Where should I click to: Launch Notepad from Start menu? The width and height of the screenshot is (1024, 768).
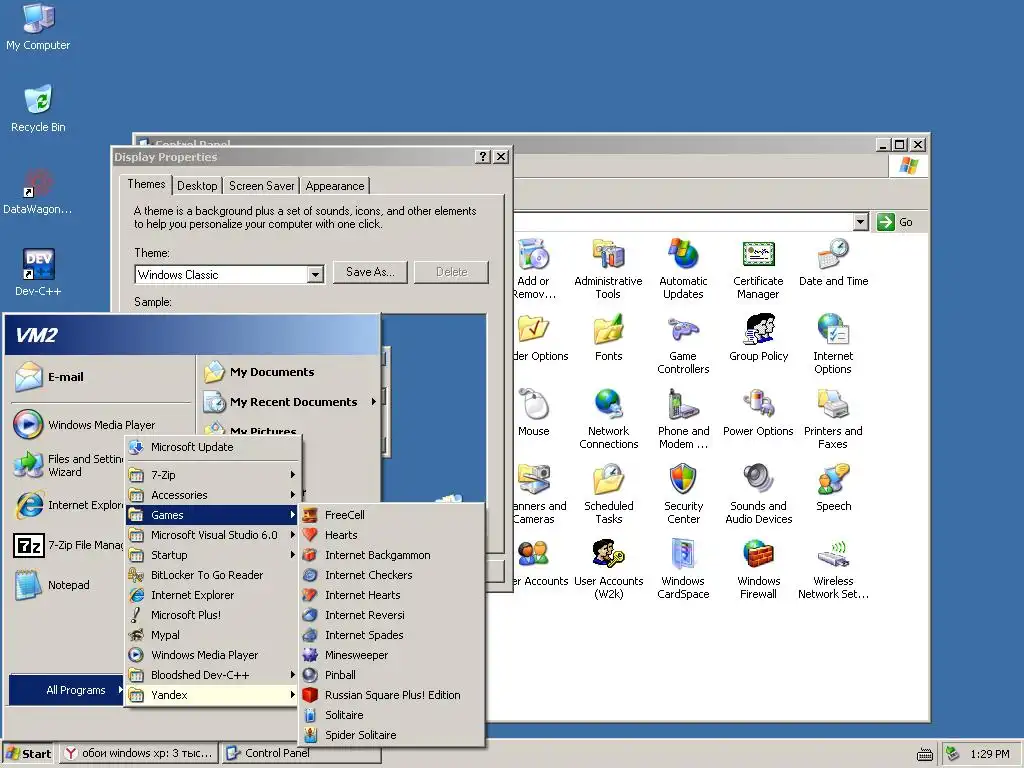(x=68, y=585)
